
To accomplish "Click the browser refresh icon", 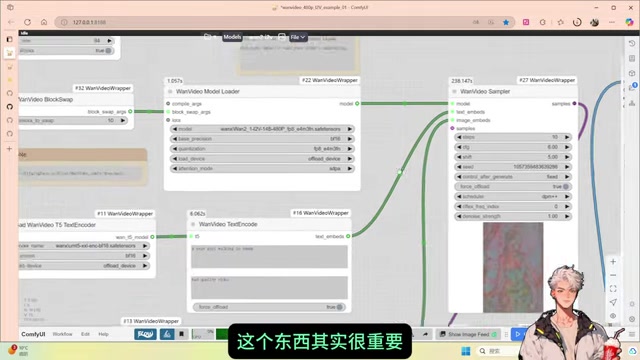I will [x=27, y=22].
